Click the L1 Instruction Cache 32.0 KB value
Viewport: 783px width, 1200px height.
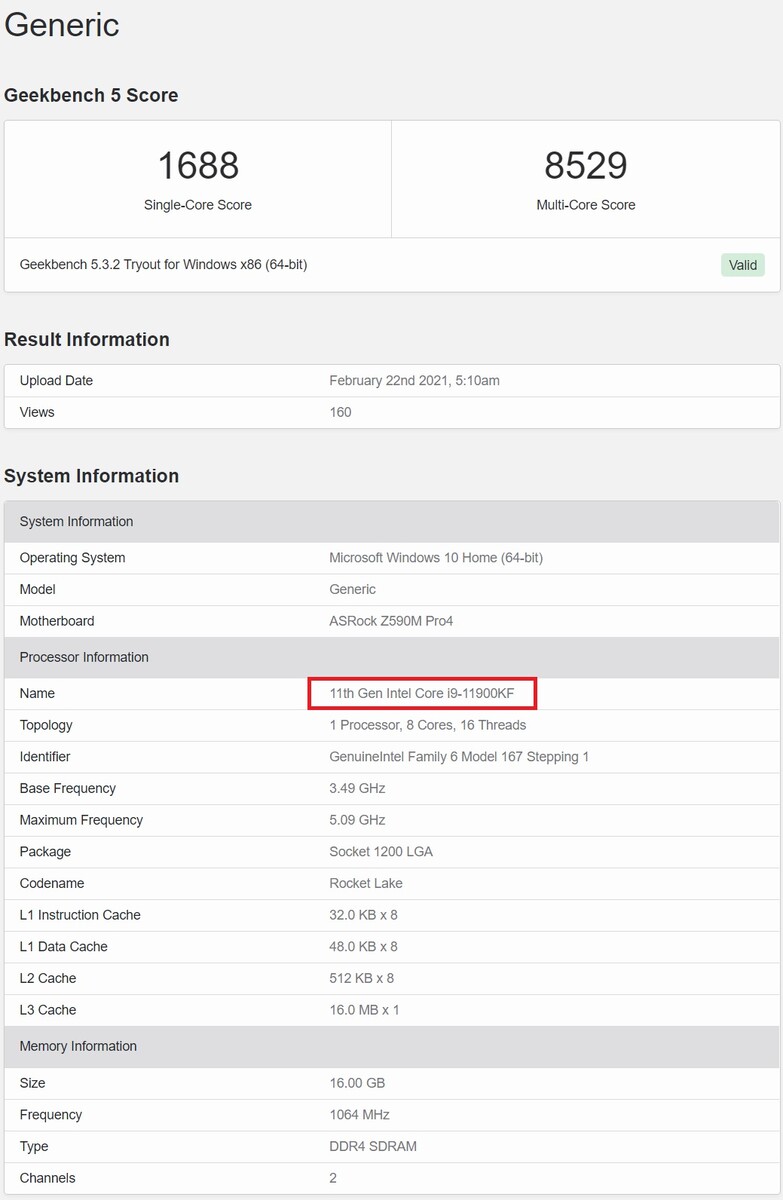[x=363, y=915]
